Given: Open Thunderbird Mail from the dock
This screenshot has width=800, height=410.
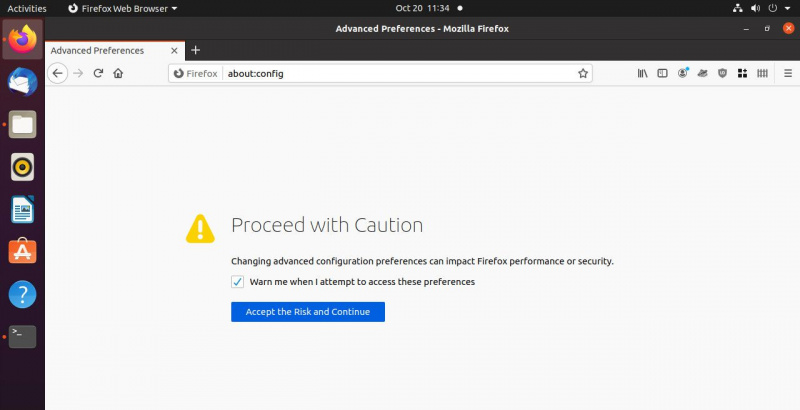Looking at the screenshot, I should pos(22,82).
